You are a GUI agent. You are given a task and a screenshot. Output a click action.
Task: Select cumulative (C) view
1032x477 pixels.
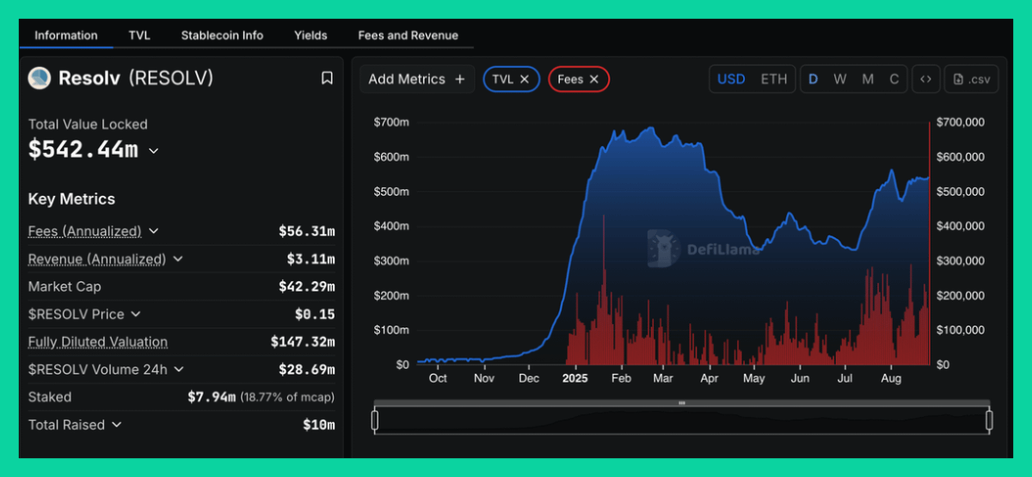(894, 79)
